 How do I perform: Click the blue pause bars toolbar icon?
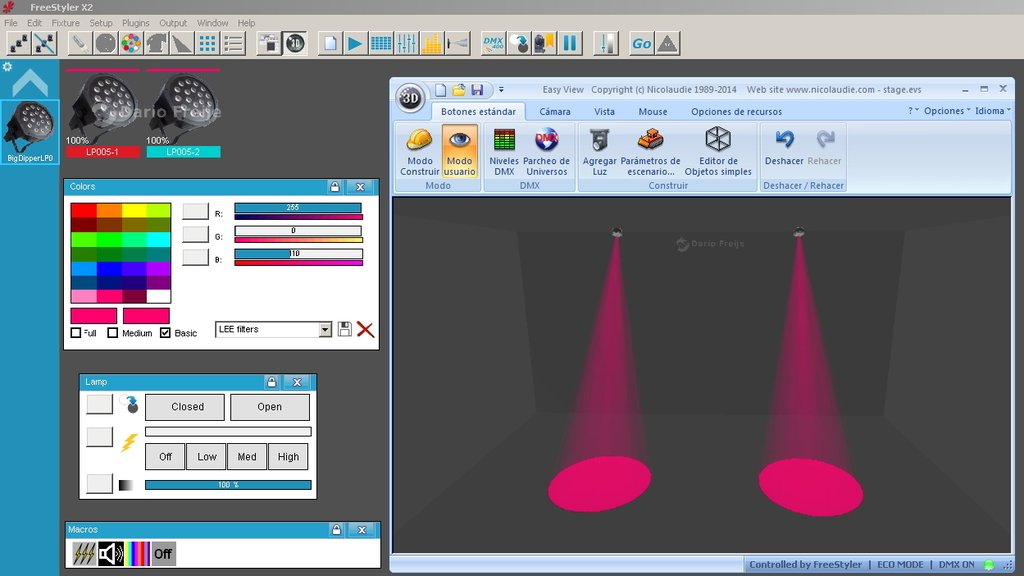[570, 44]
